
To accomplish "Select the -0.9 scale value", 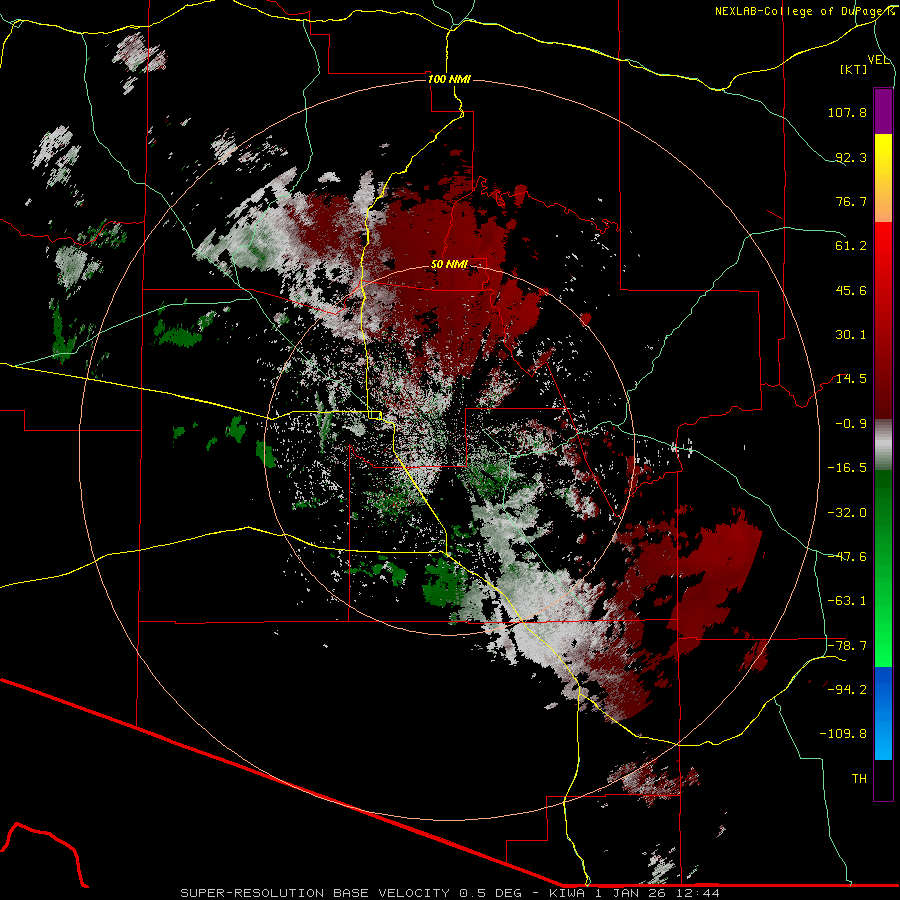I will coord(851,424).
